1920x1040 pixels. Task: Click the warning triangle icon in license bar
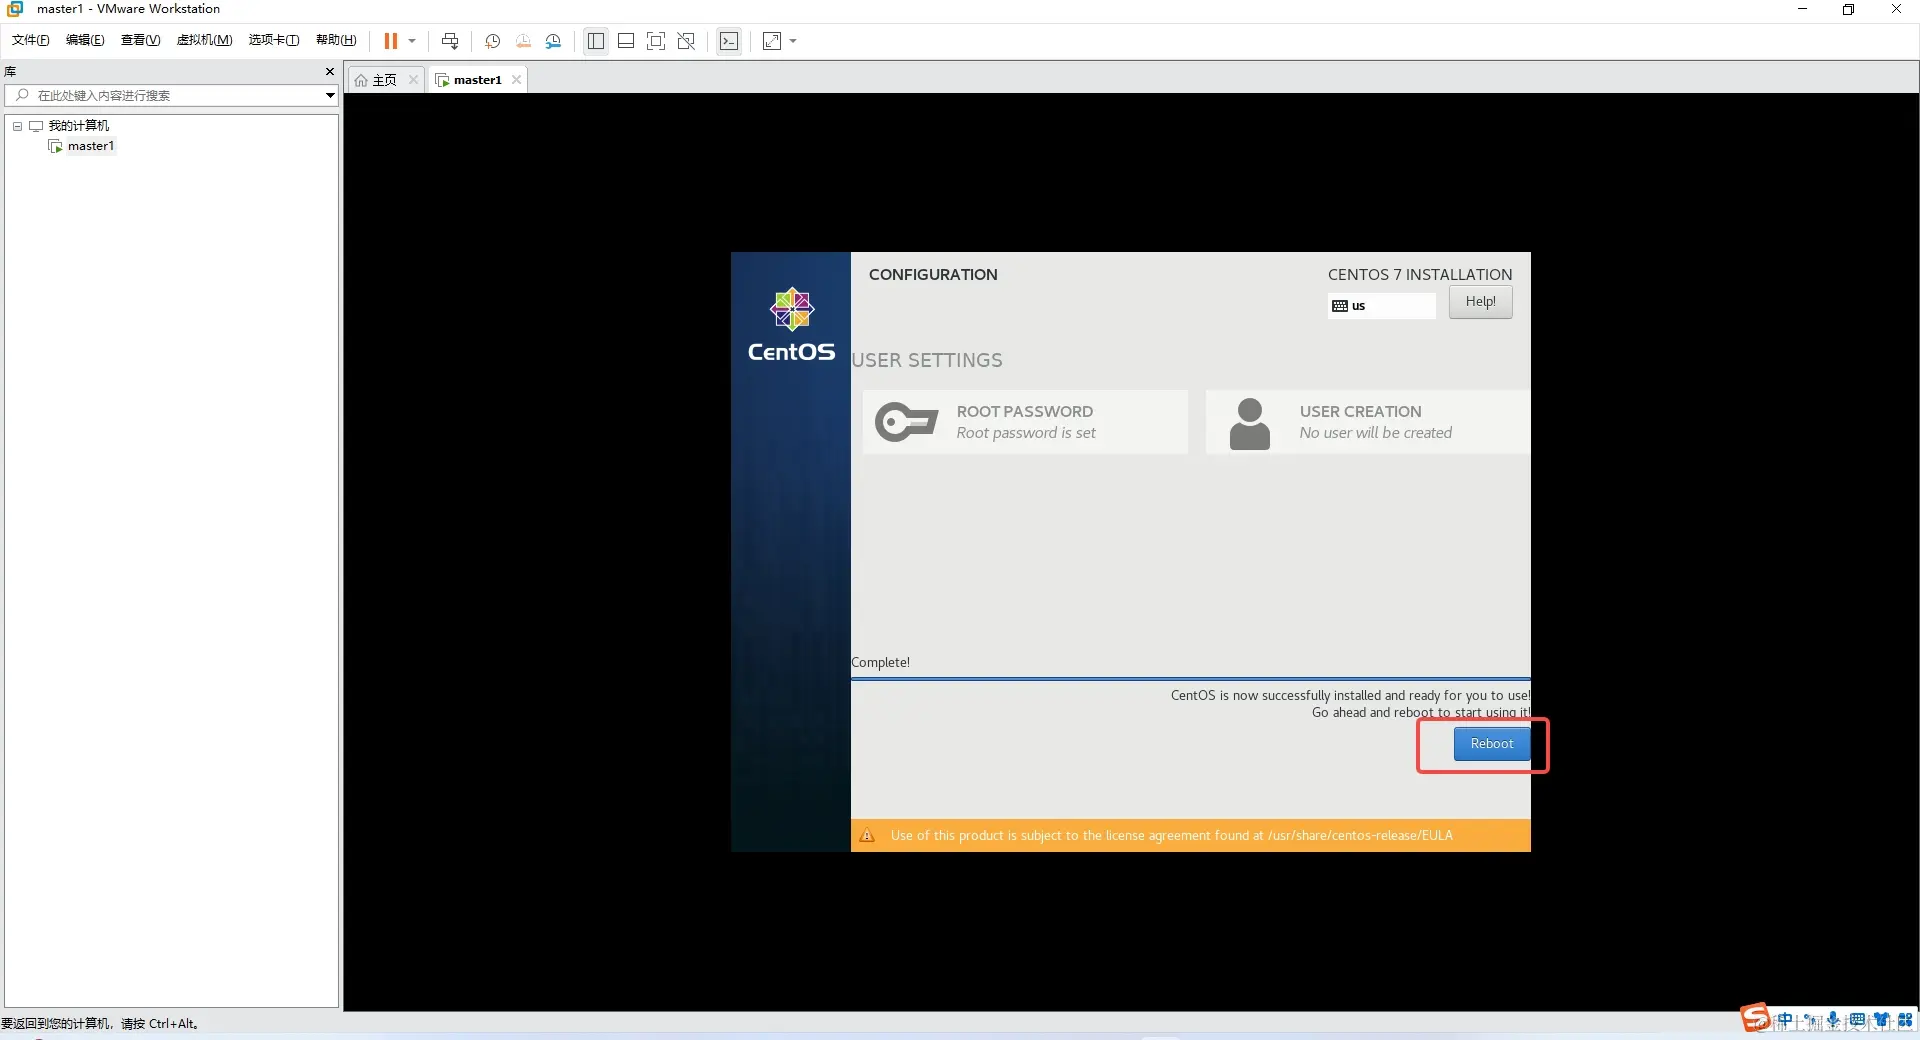pyautogui.click(x=867, y=836)
